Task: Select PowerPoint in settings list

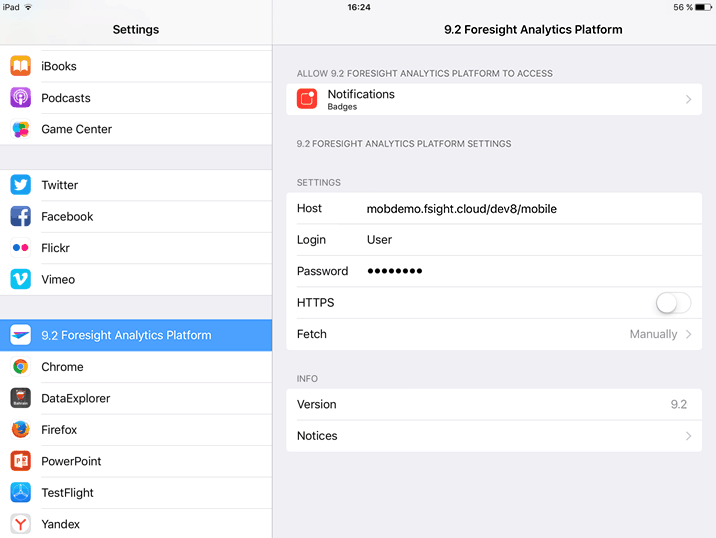Action: click(71, 461)
